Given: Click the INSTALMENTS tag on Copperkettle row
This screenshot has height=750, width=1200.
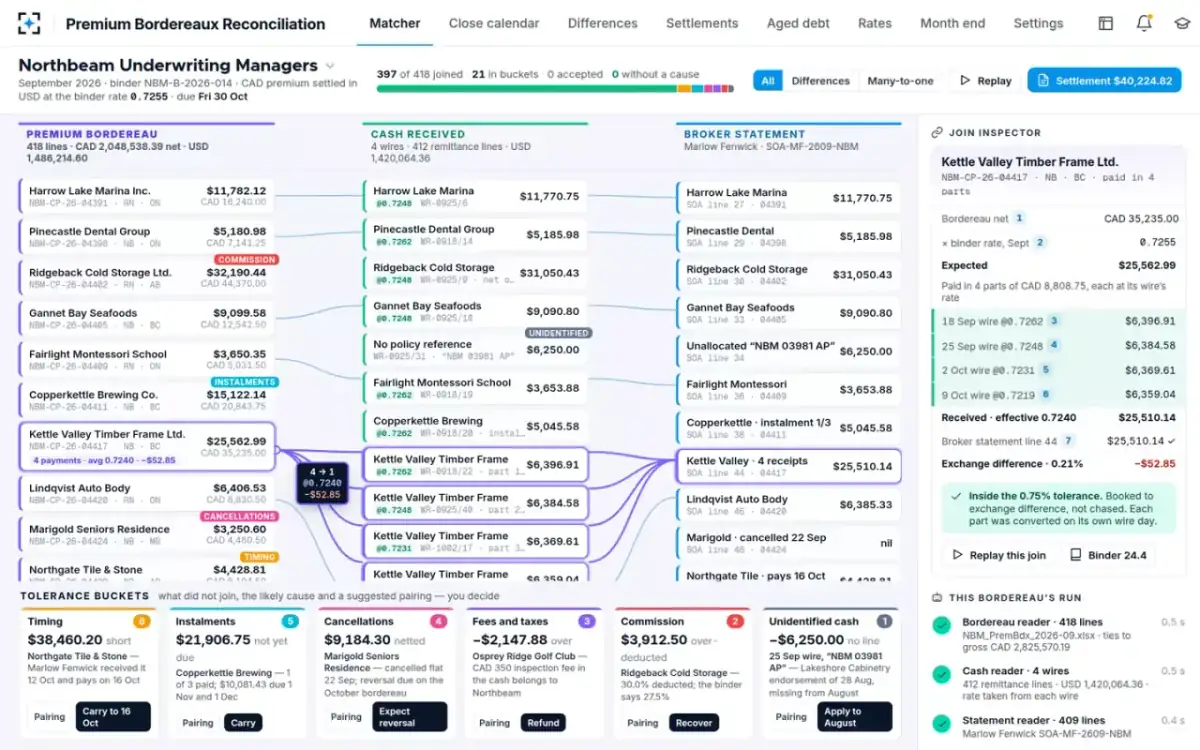Looking at the screenshot, I should 245,382.
